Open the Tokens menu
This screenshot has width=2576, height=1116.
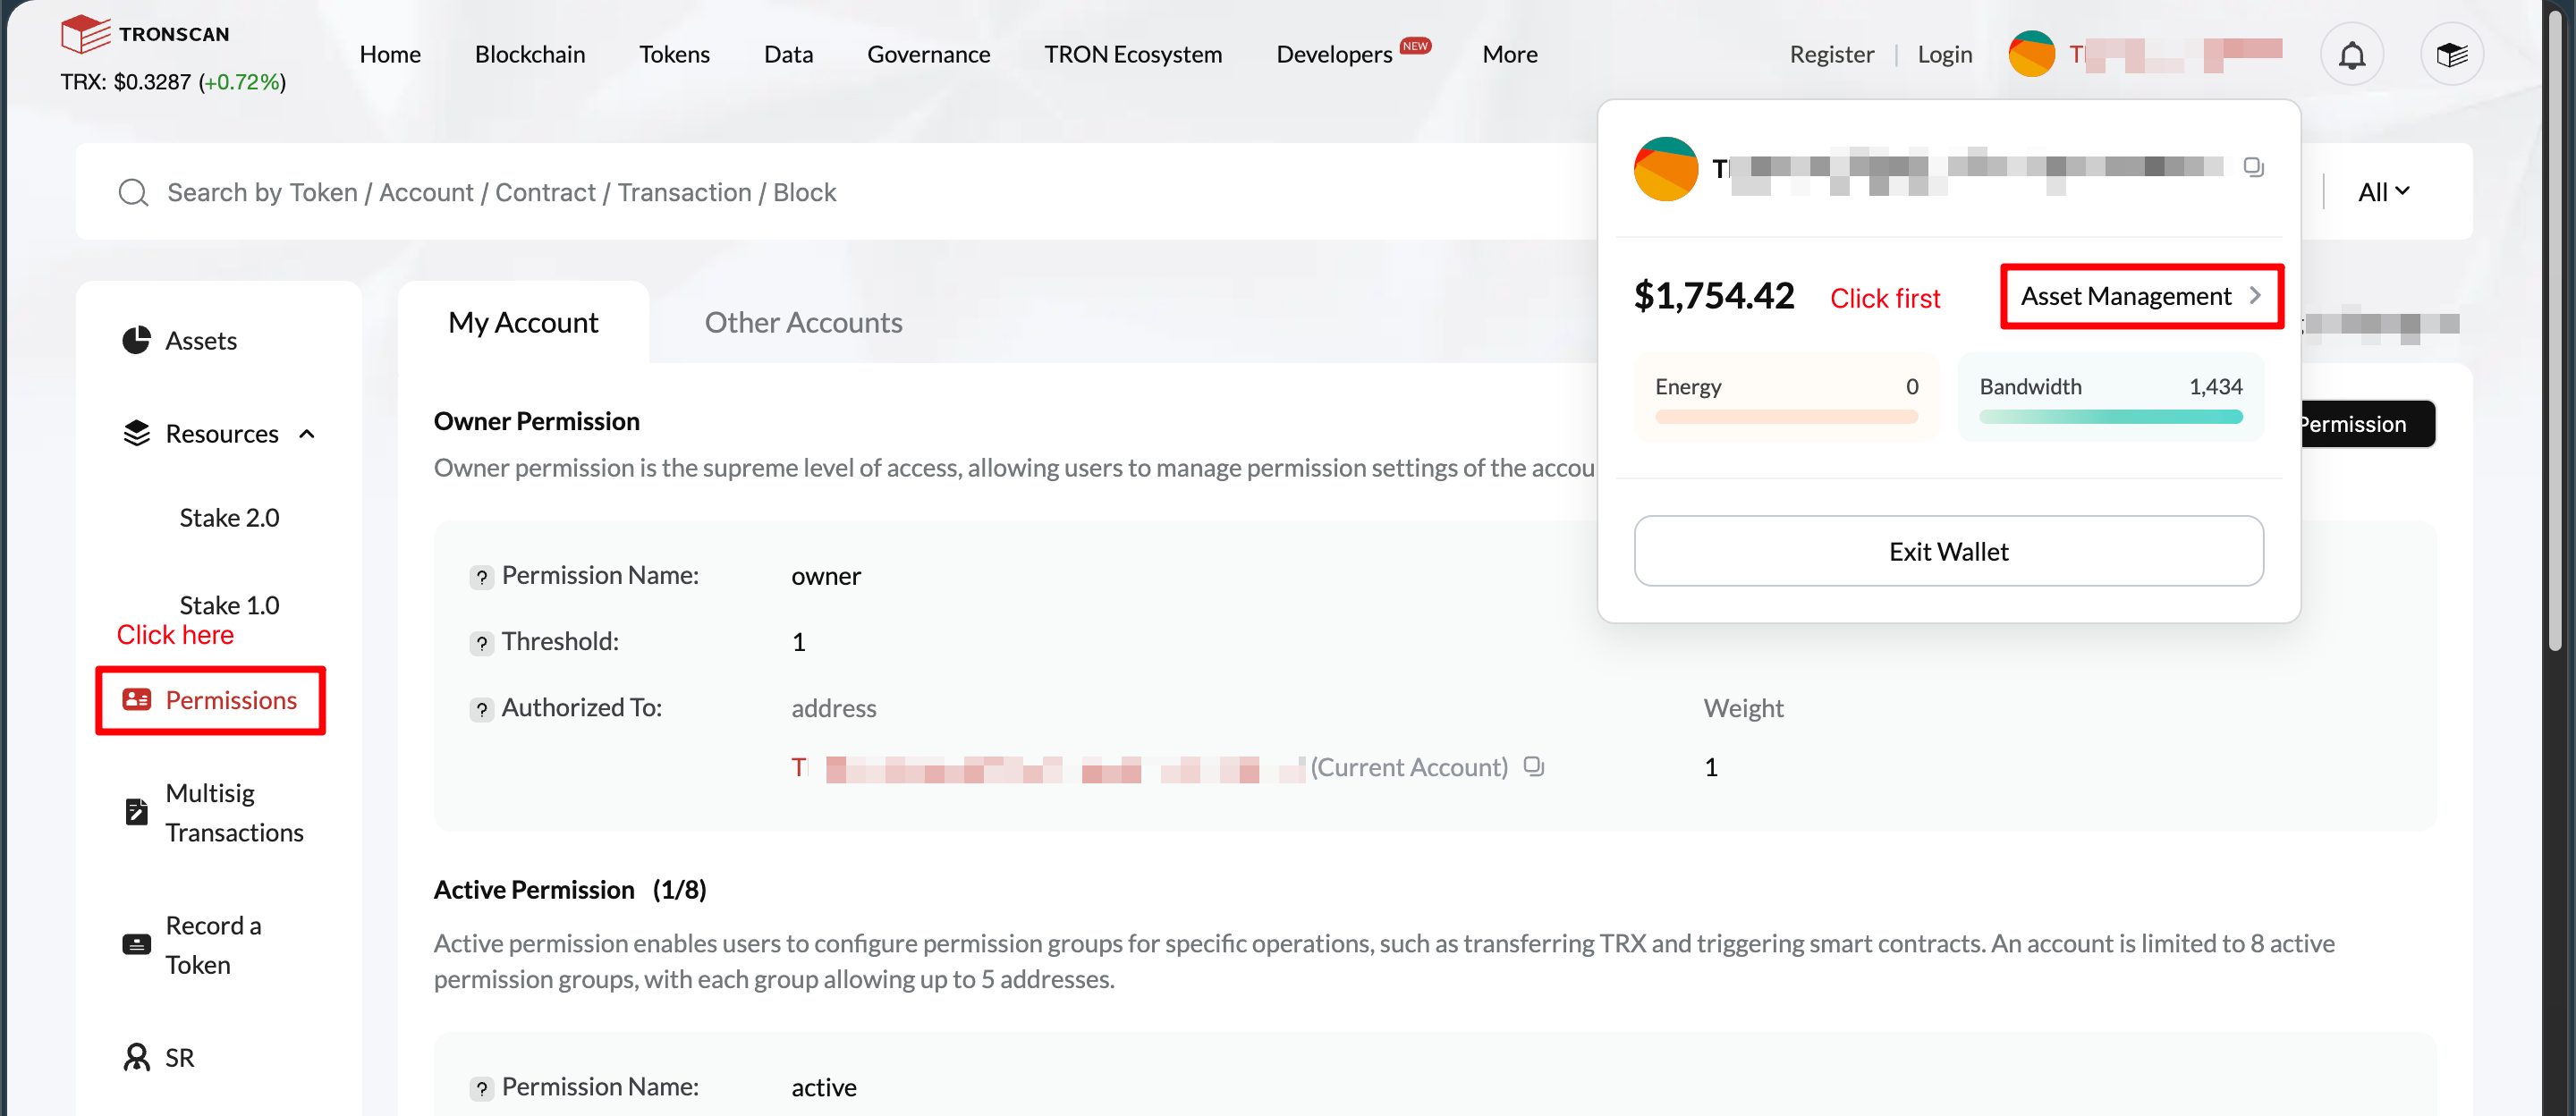tap(674, 54)
